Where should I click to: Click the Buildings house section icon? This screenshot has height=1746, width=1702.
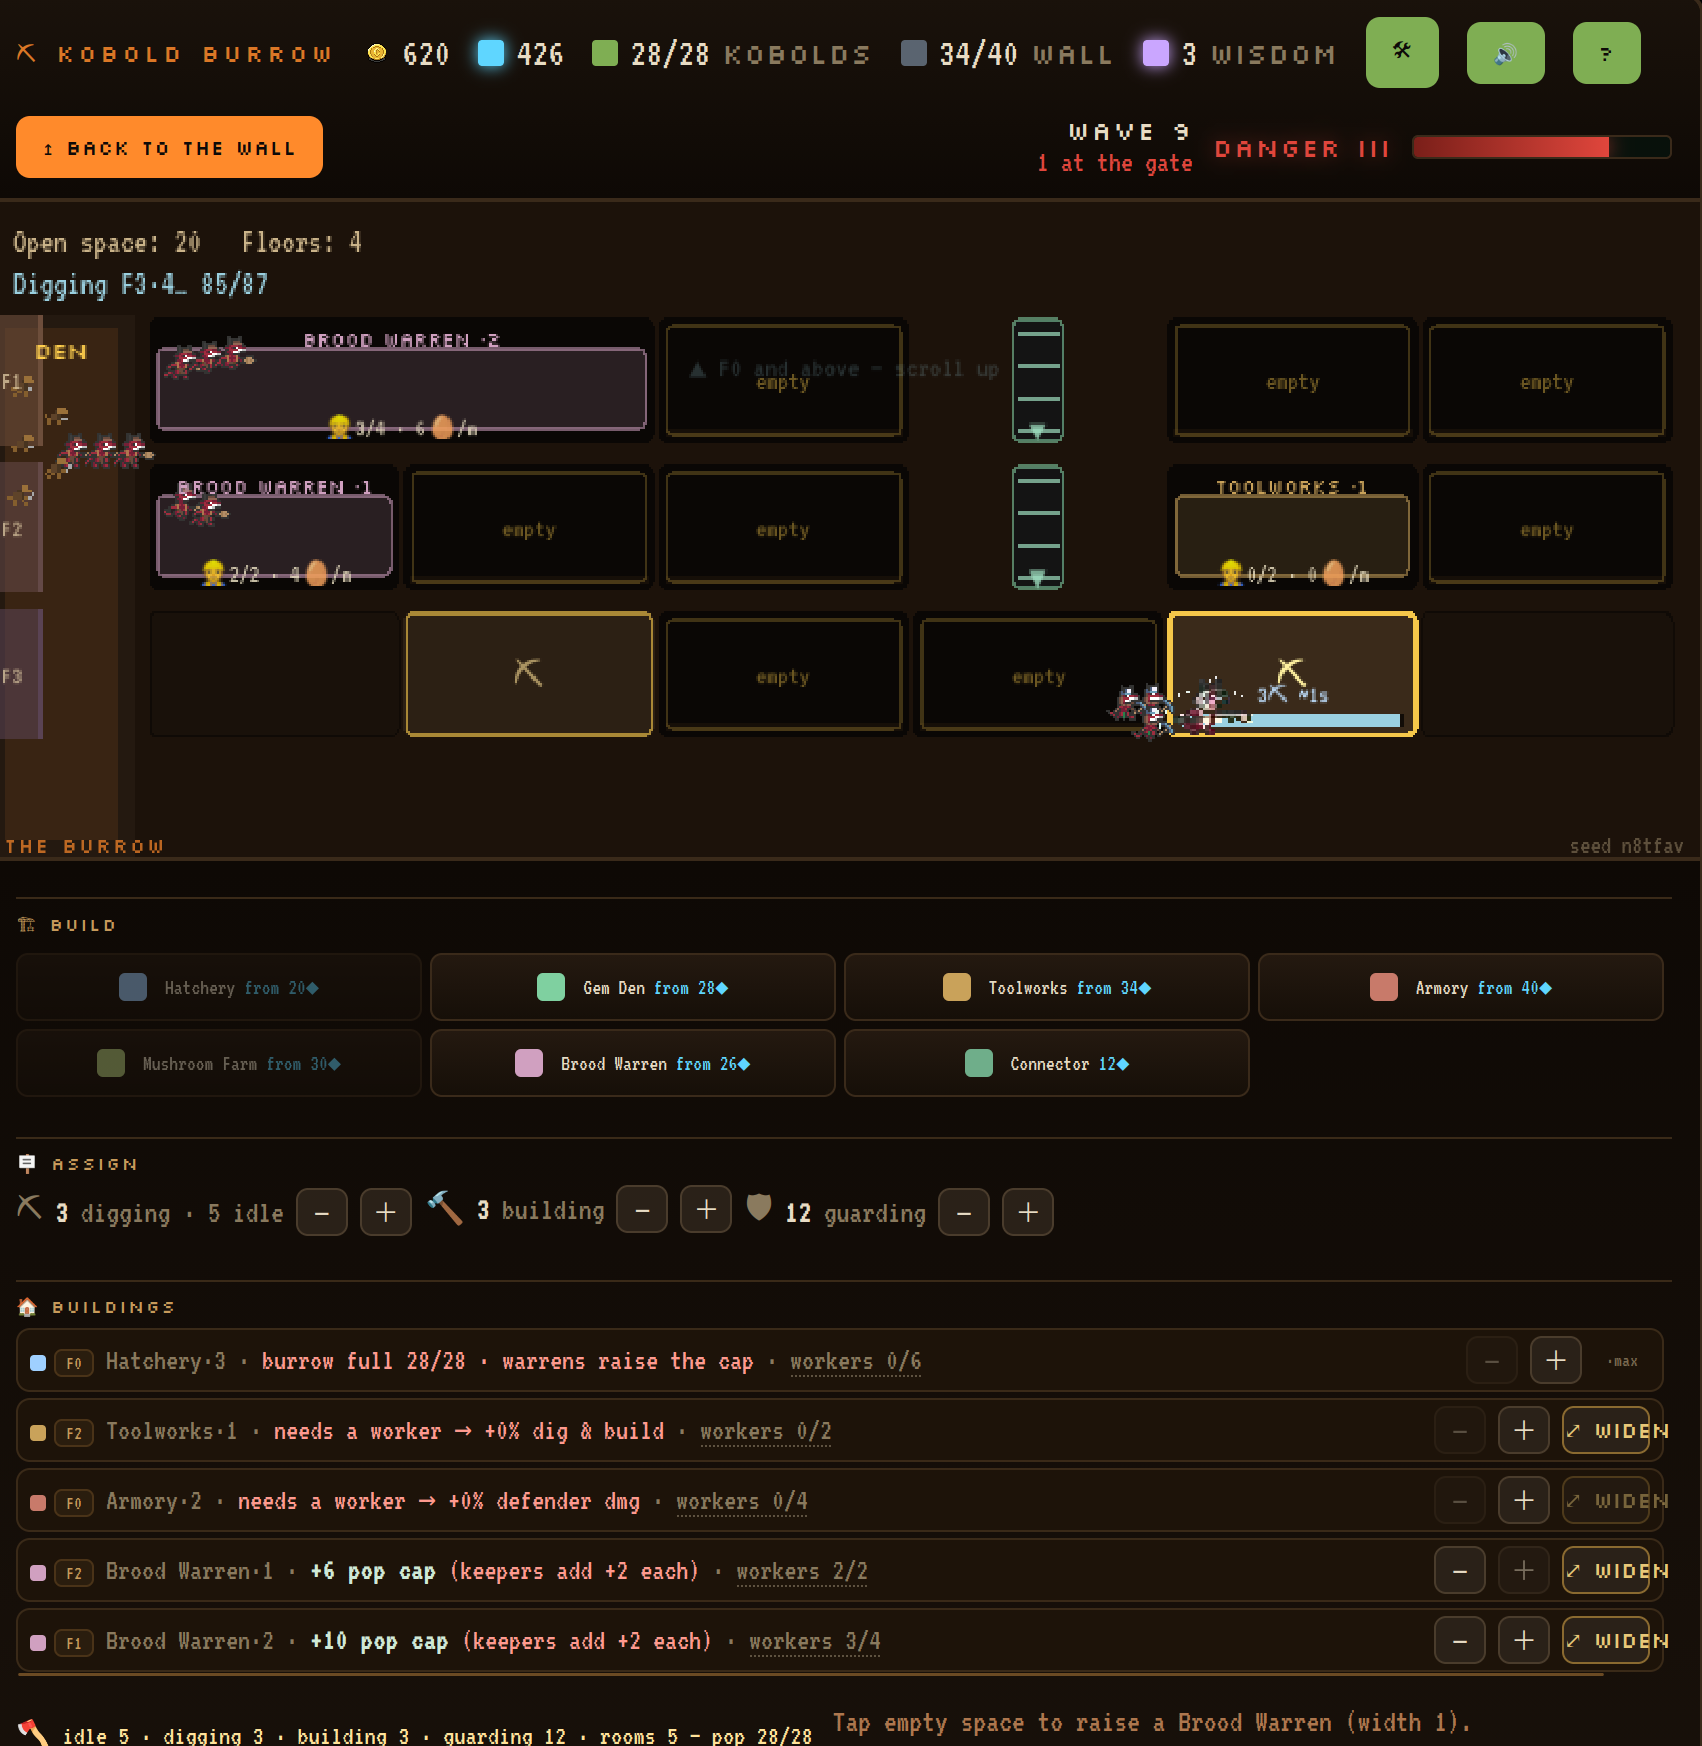pyautogui.click(x=27, y=1306)
